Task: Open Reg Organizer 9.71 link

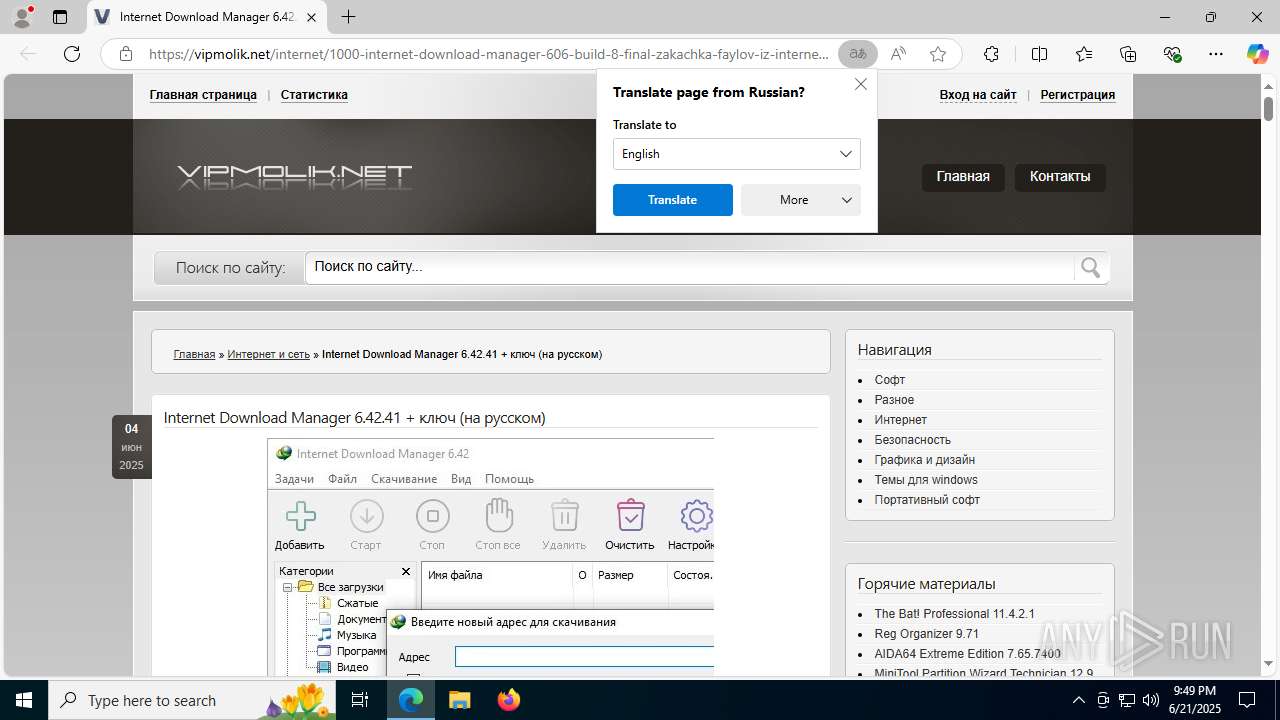Action: 927,634
